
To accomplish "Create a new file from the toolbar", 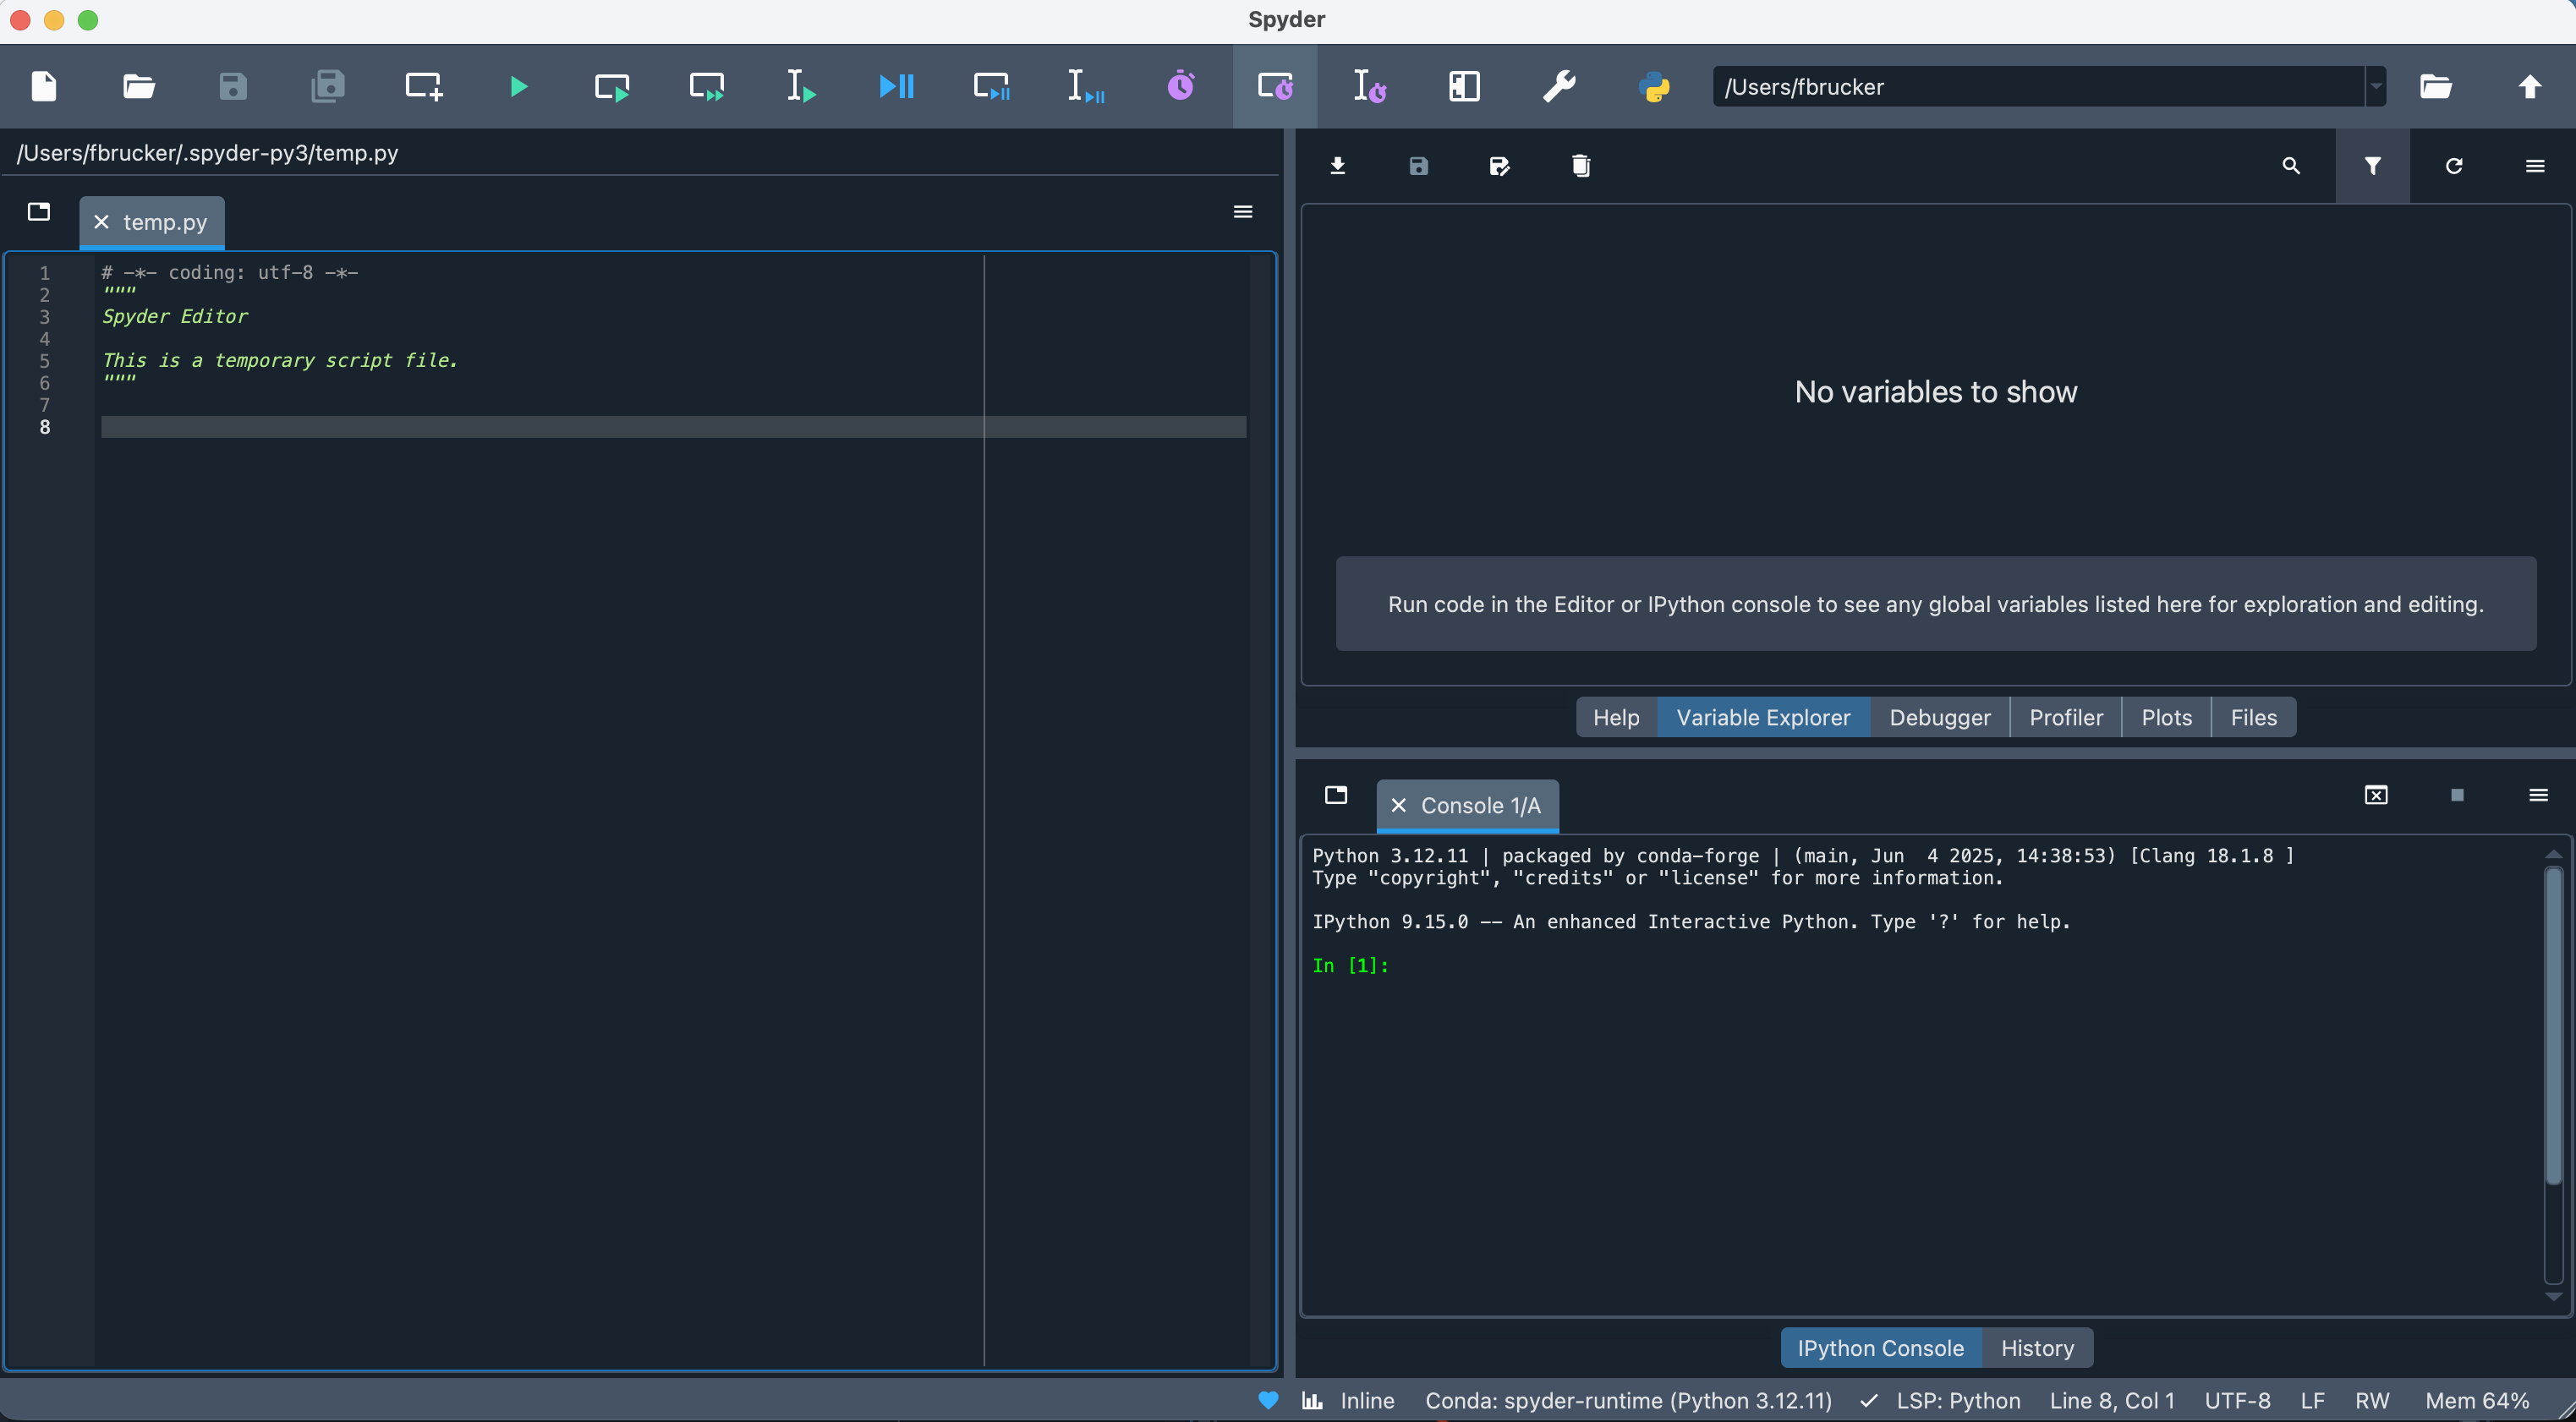I will click(x=44, y=86).
